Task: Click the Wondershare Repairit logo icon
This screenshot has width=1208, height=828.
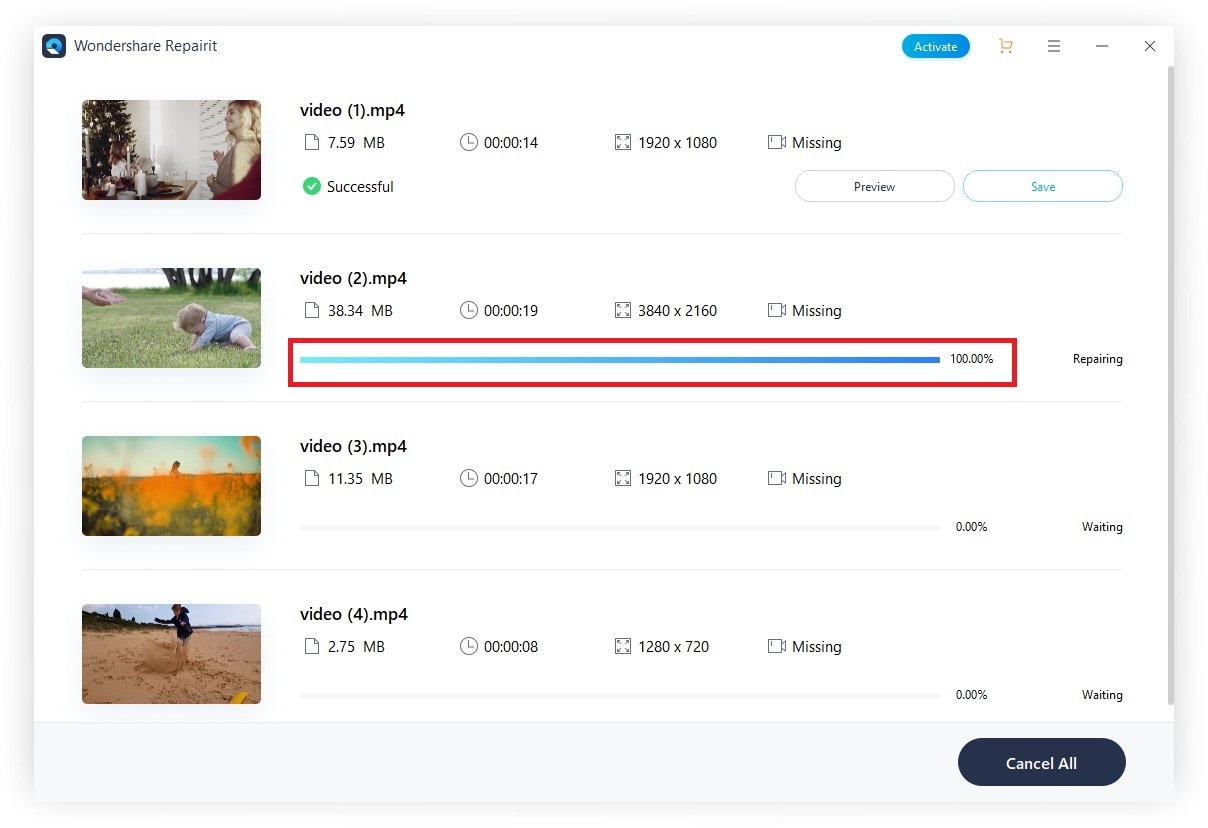Action: [54, 46]
